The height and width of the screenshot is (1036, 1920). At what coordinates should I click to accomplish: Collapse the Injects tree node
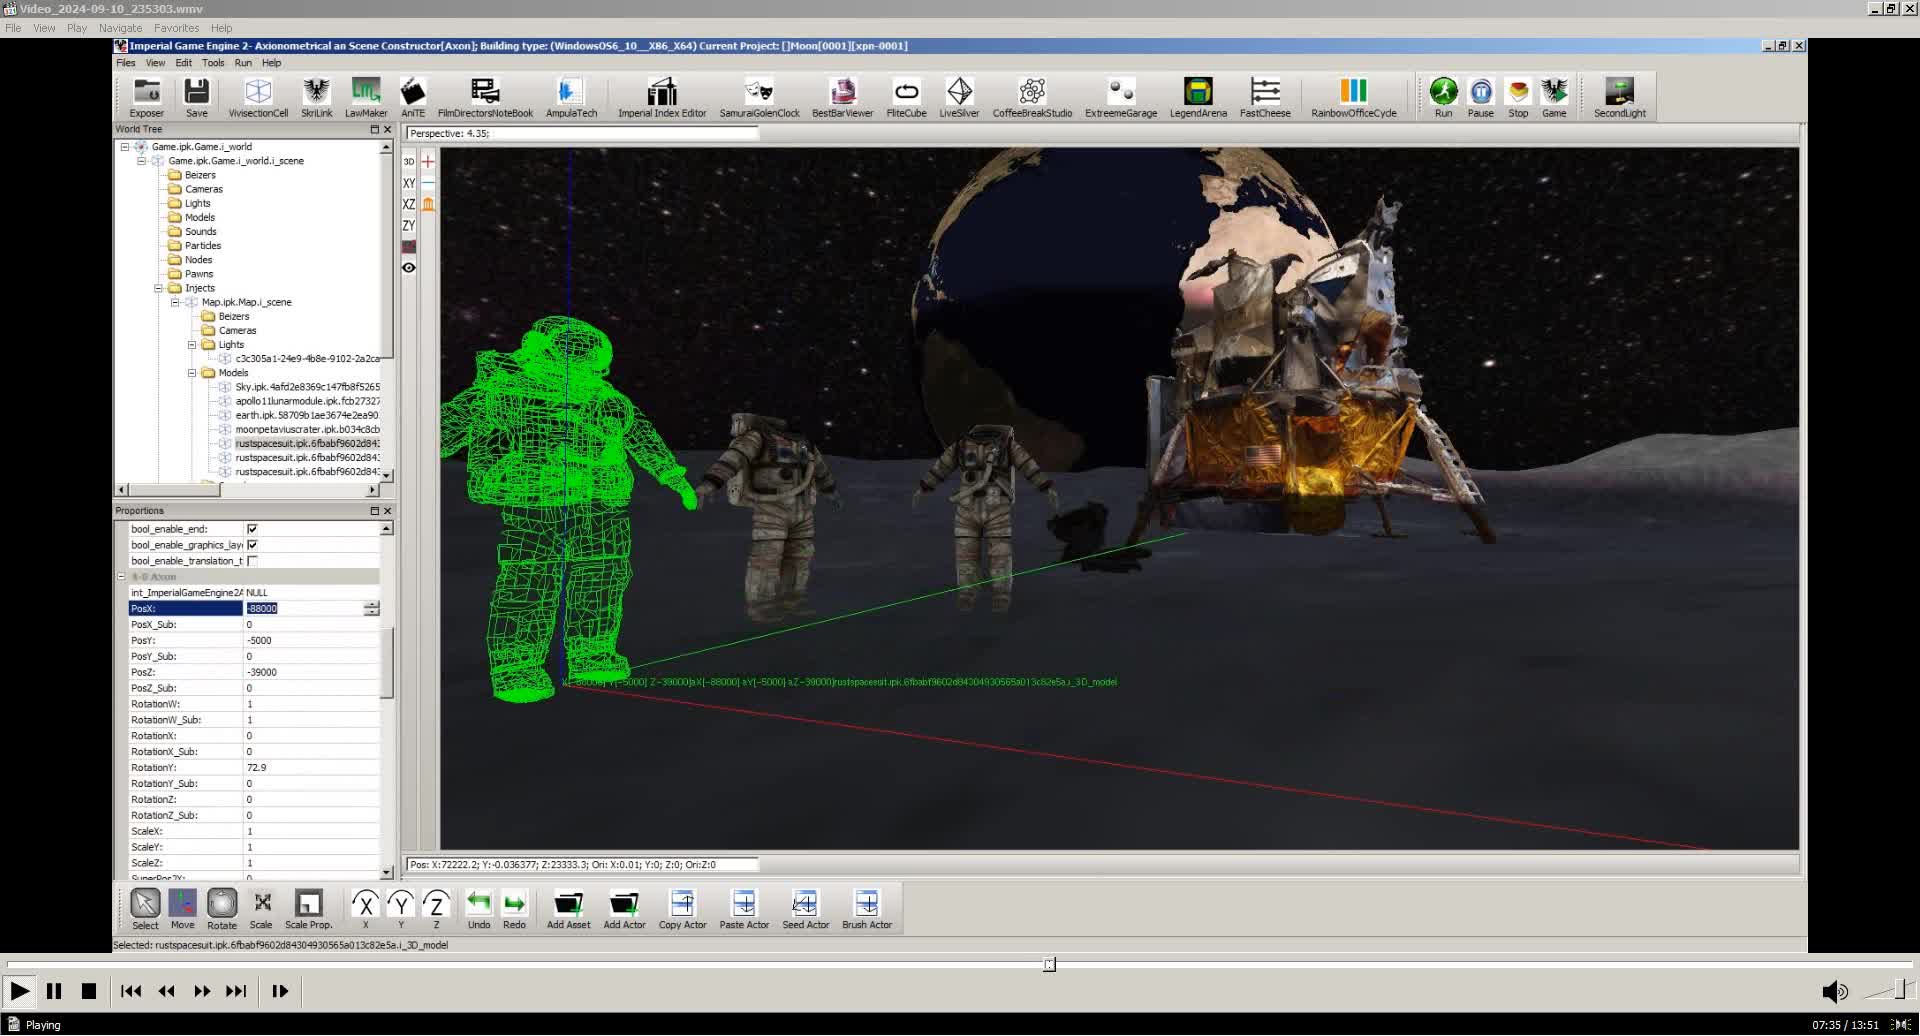click(158, 288)
